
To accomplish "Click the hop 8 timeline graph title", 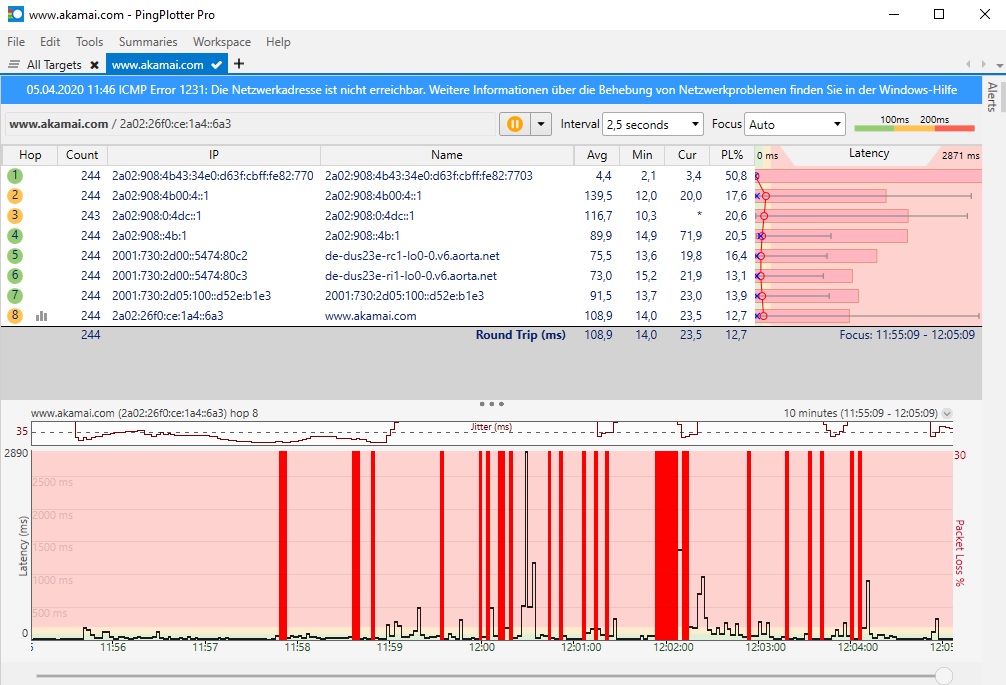I will (144, 413).
